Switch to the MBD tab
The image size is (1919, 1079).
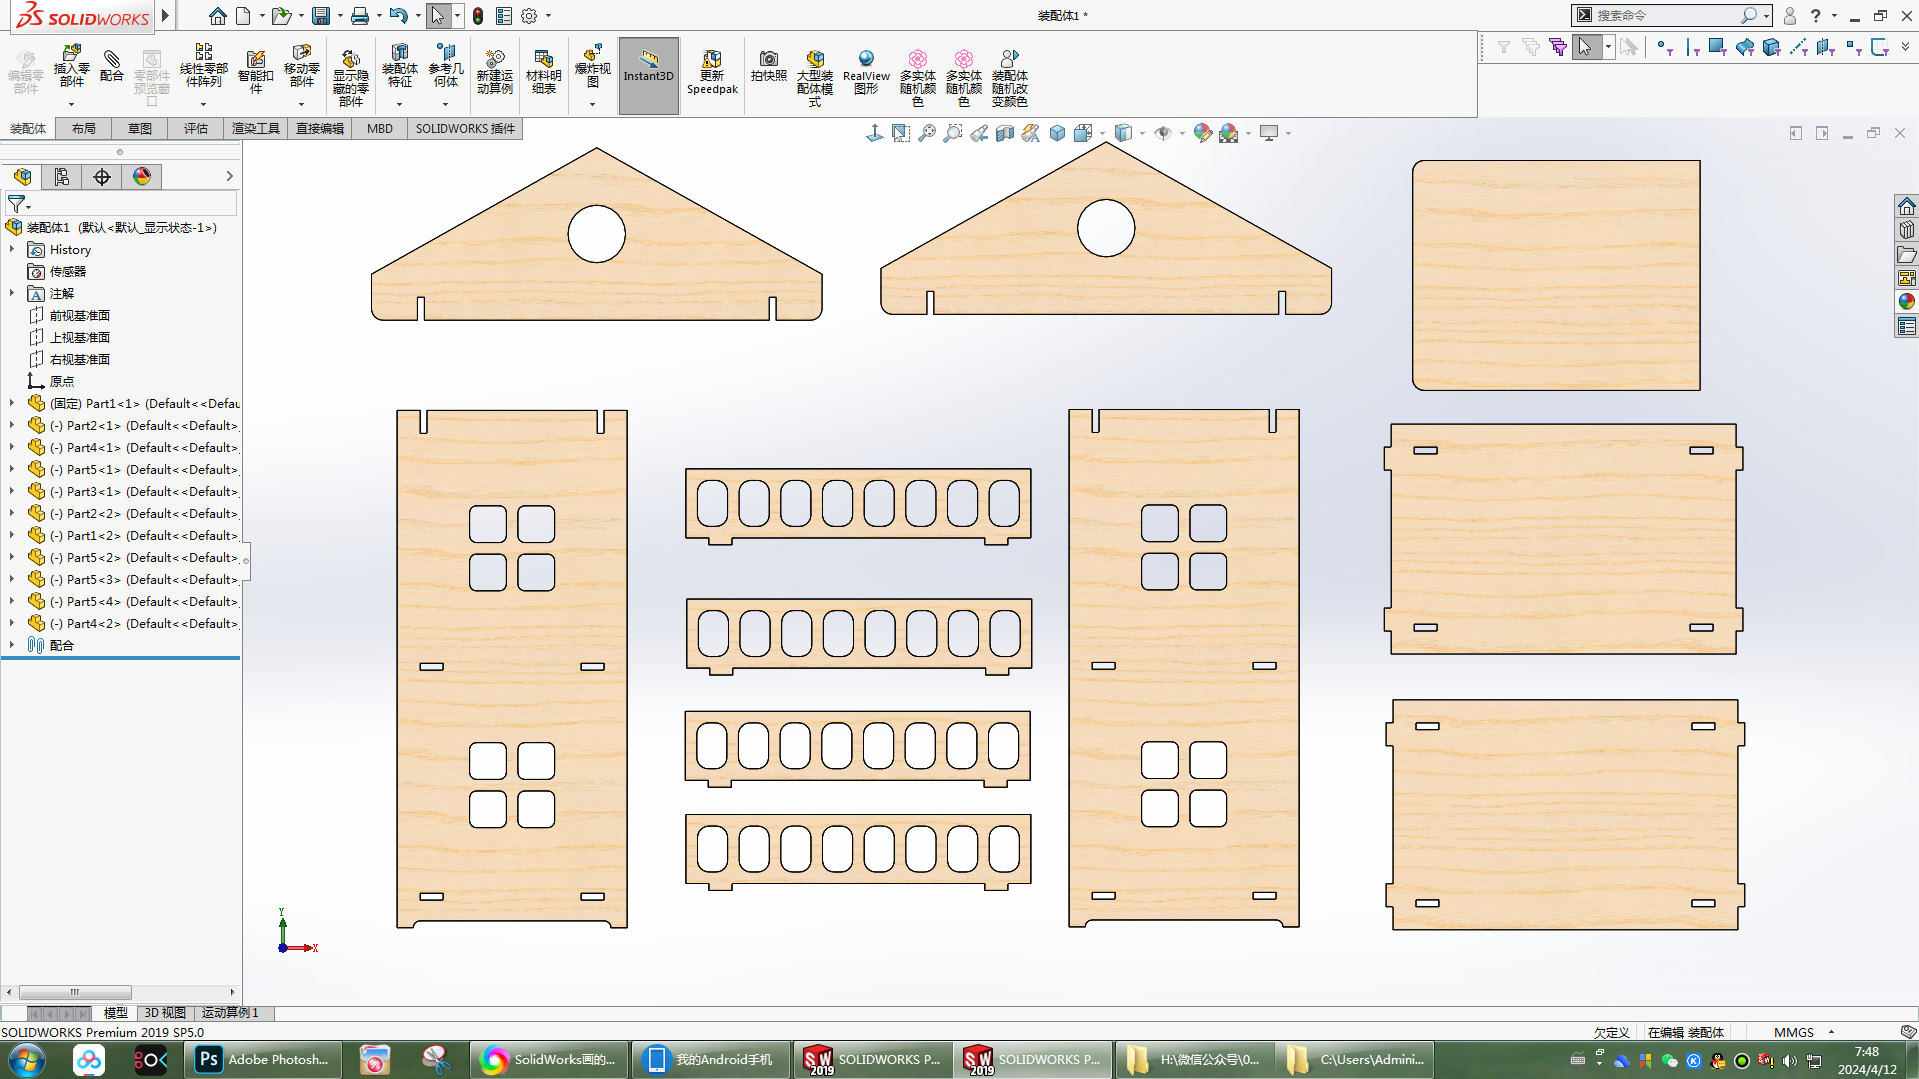click(380, 129)
